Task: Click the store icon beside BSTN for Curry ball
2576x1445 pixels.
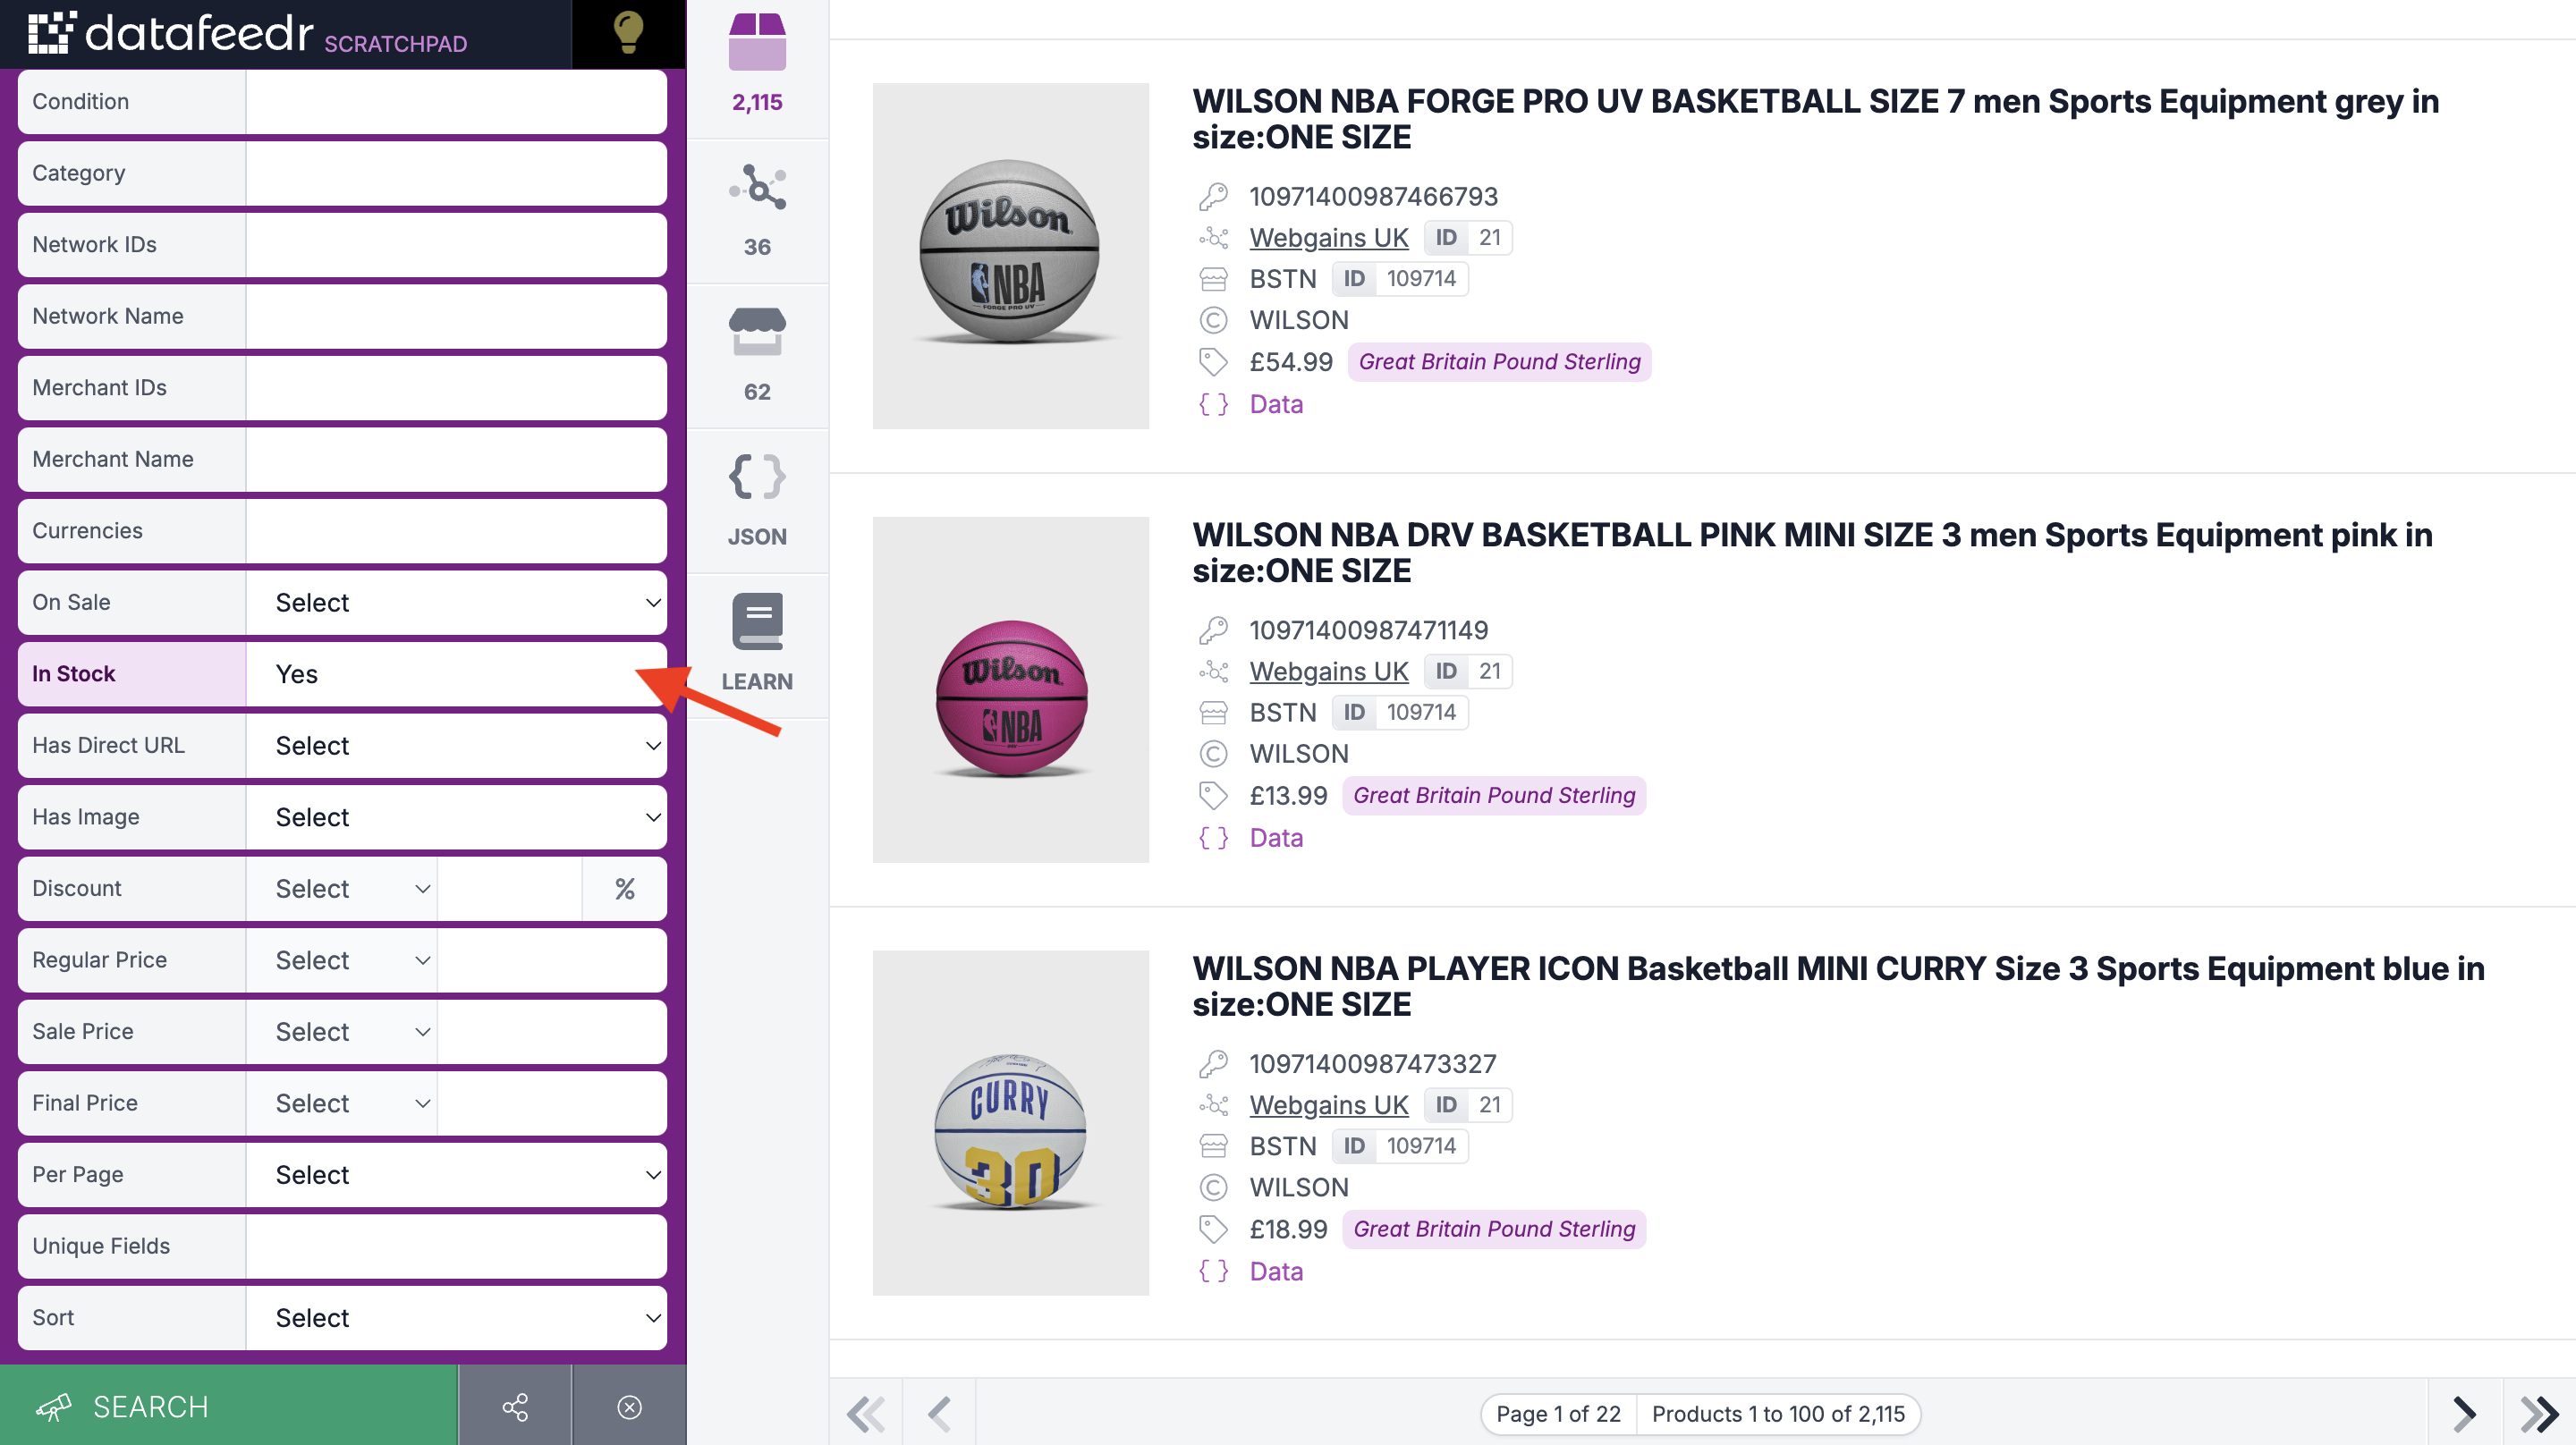Action: 1213,1146
